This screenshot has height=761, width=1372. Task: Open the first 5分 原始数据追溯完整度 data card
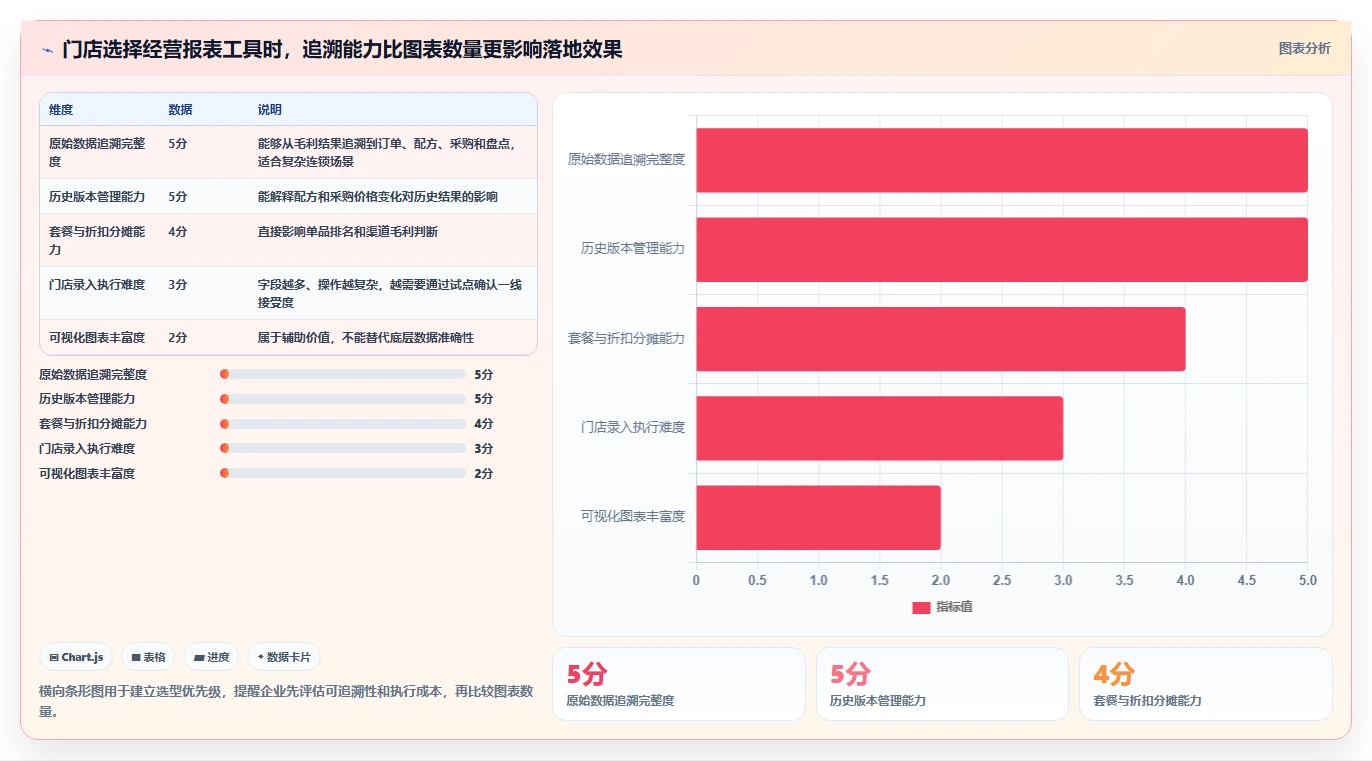(x=679, y=684)
